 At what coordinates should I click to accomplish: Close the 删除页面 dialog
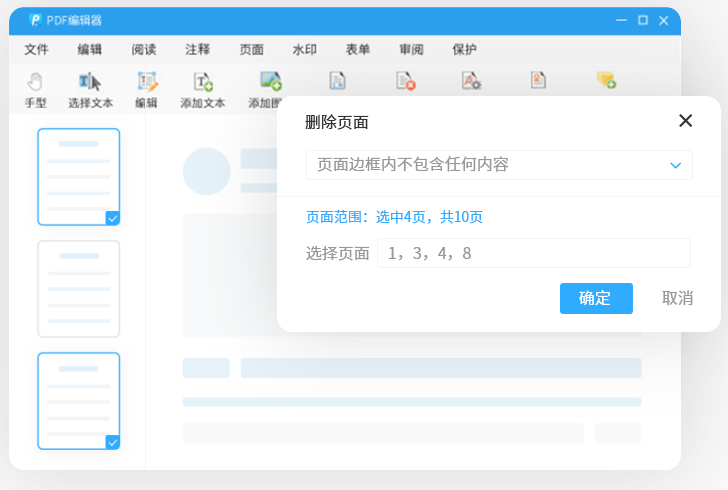coord(685,121)
